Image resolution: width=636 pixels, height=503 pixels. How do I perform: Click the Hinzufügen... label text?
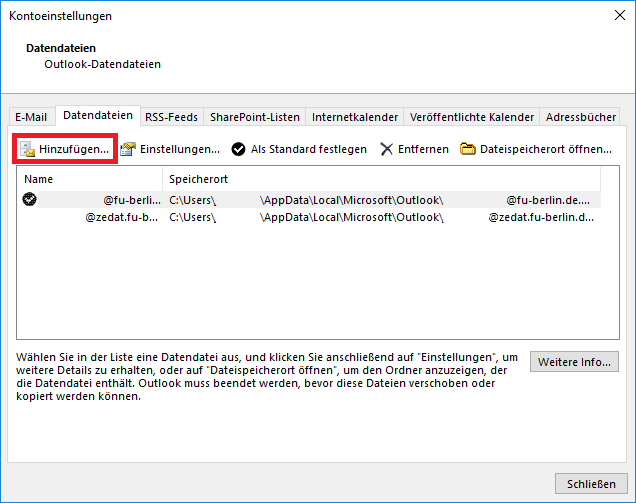[74, 149]
